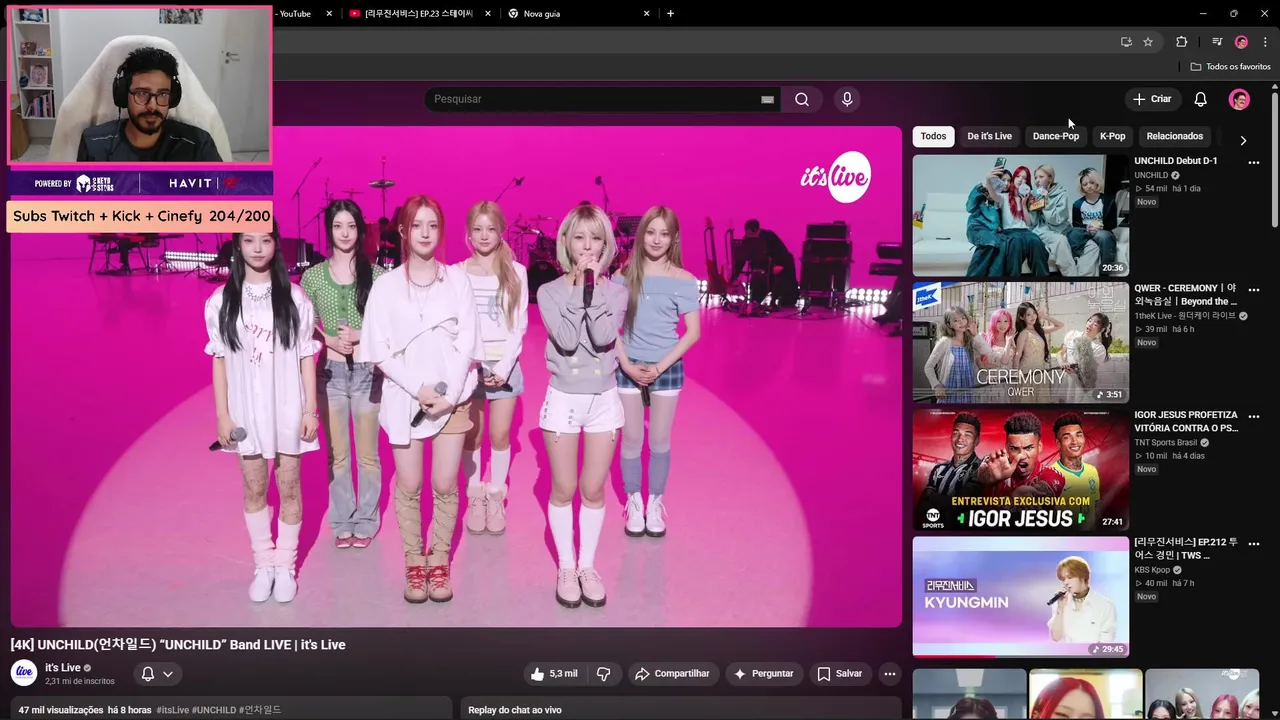Open YouTube notifications bell
The height and width of the screenshot is (720, 1280).
(1201, 99)
